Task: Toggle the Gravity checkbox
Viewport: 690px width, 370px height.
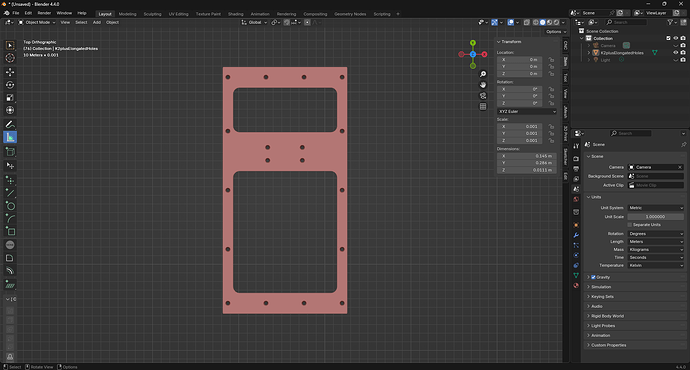Action: click(x=593, y=277)
